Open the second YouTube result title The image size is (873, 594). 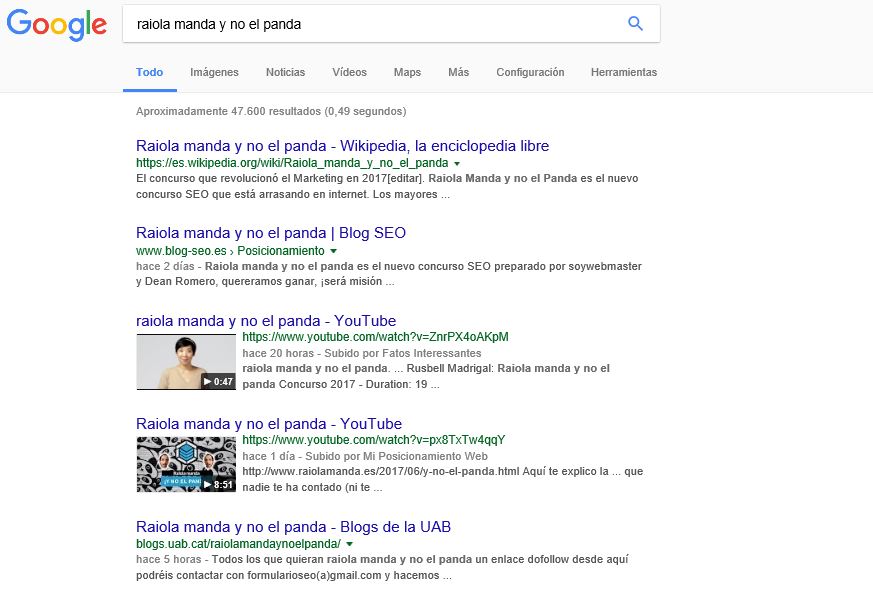[269, 424]
